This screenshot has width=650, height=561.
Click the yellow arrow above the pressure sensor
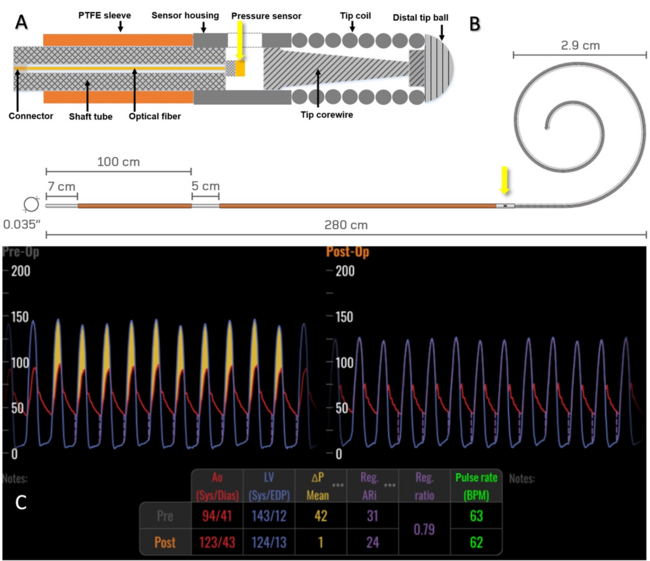coord(239,42)
